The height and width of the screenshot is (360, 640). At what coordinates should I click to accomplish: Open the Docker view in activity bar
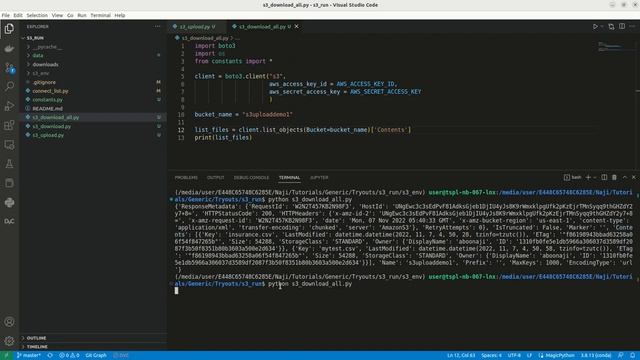coord(9,49)
